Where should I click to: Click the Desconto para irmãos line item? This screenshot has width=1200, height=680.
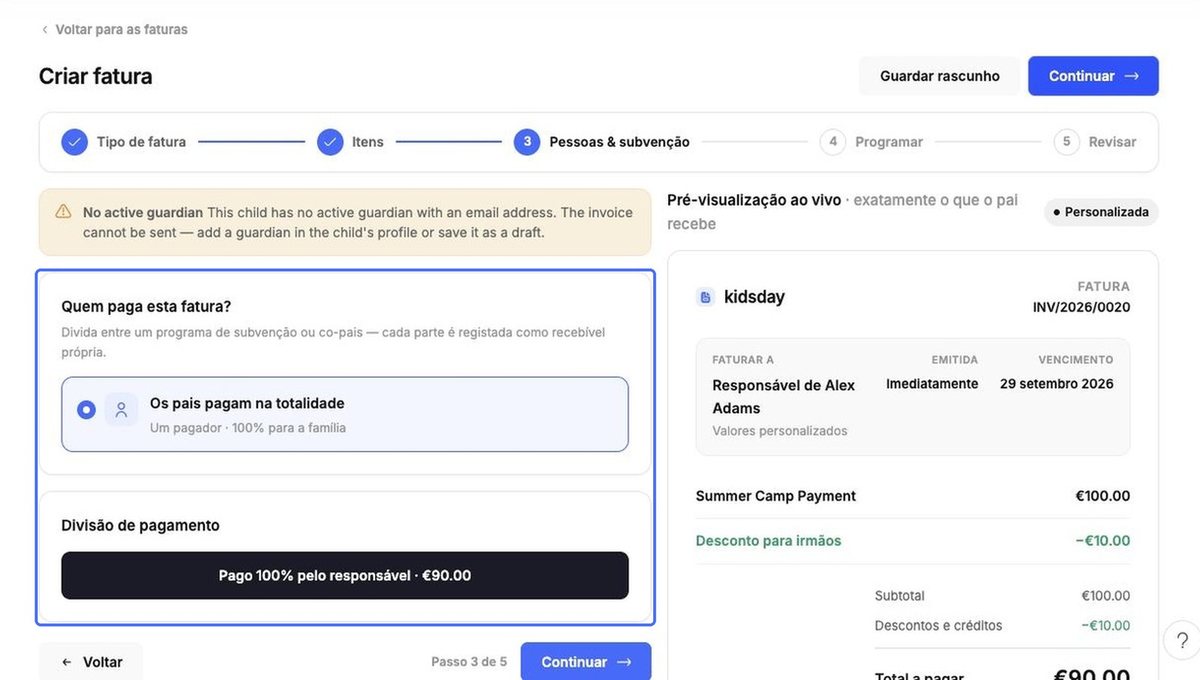click(x=913, y=541)
